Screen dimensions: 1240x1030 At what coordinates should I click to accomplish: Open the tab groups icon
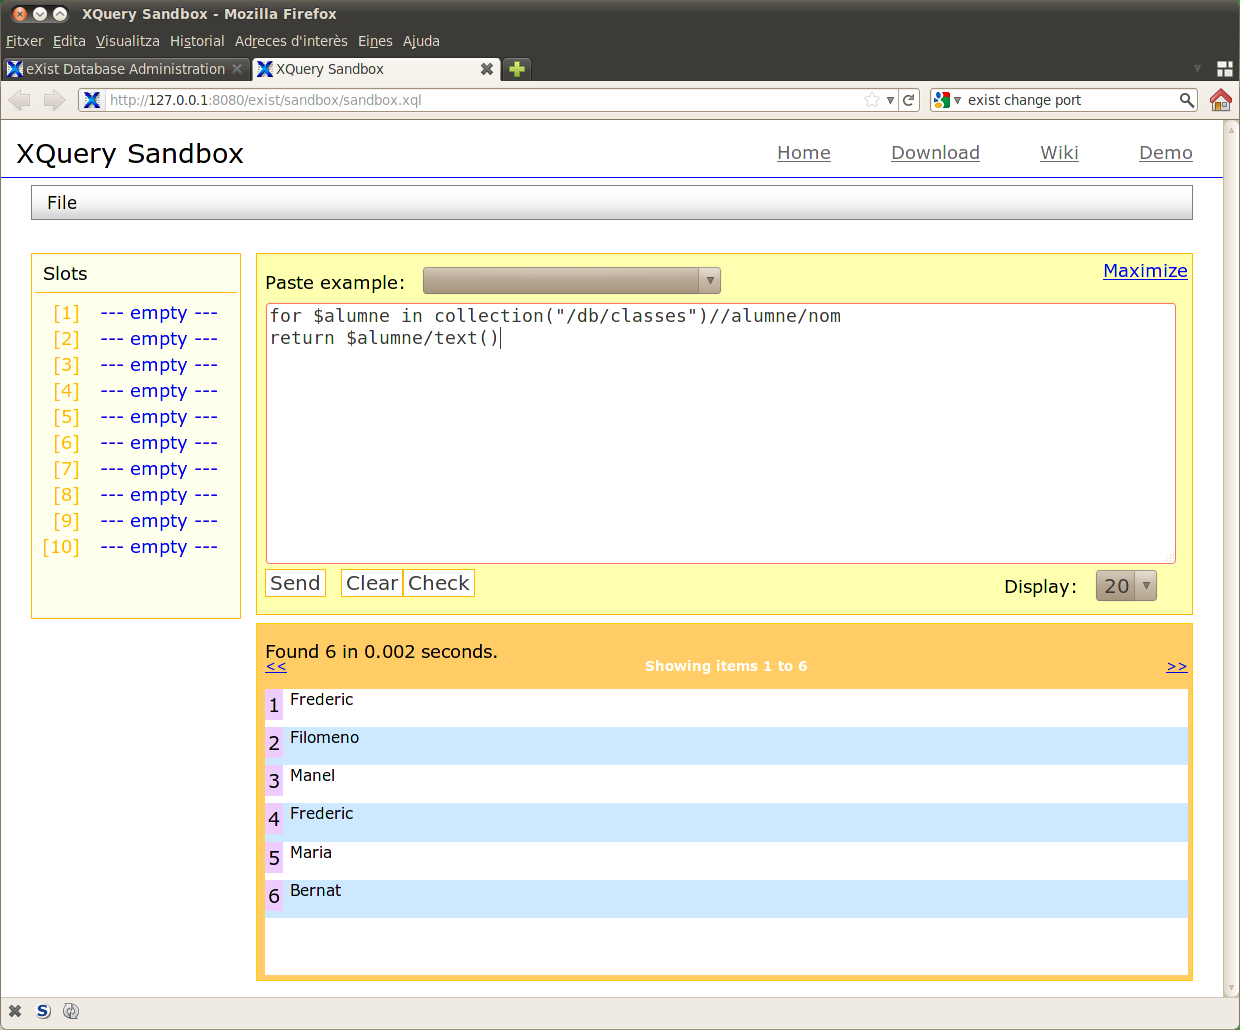[x=1224, y=69]
